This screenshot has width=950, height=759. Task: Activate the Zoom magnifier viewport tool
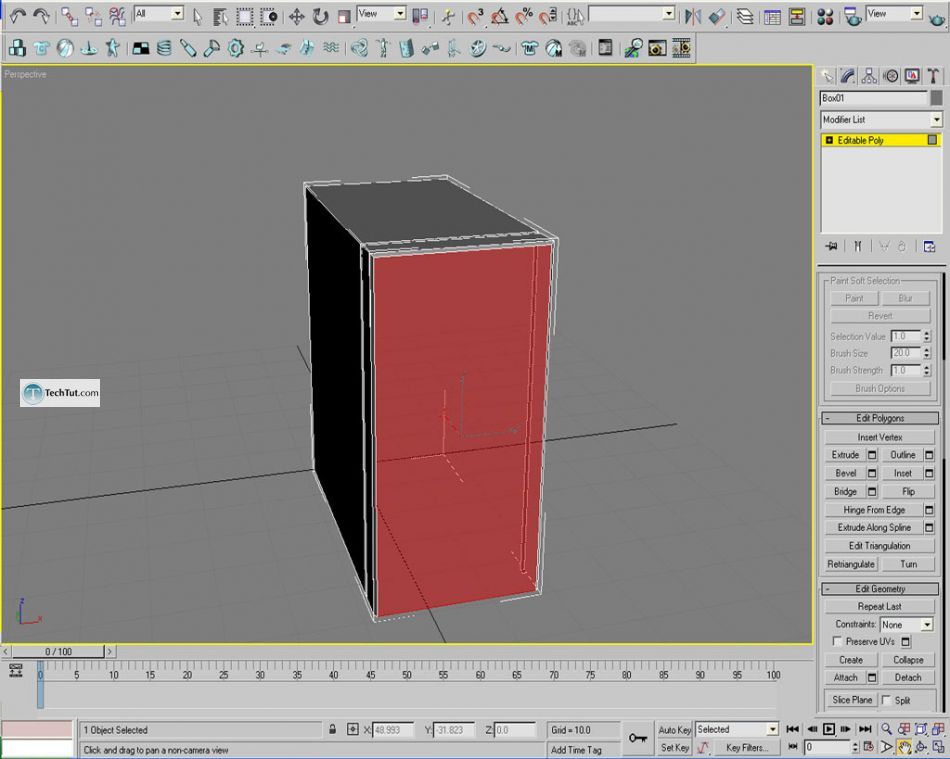click(x=886, y=730)
